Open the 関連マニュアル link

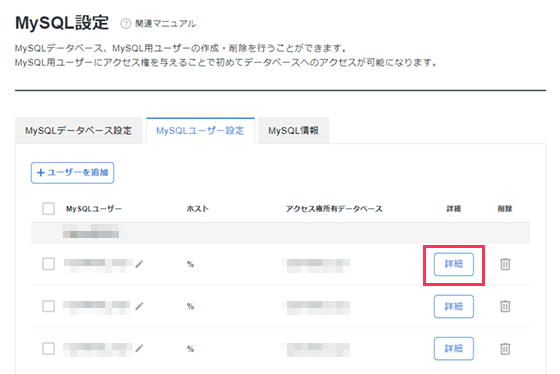pos(165,24)
